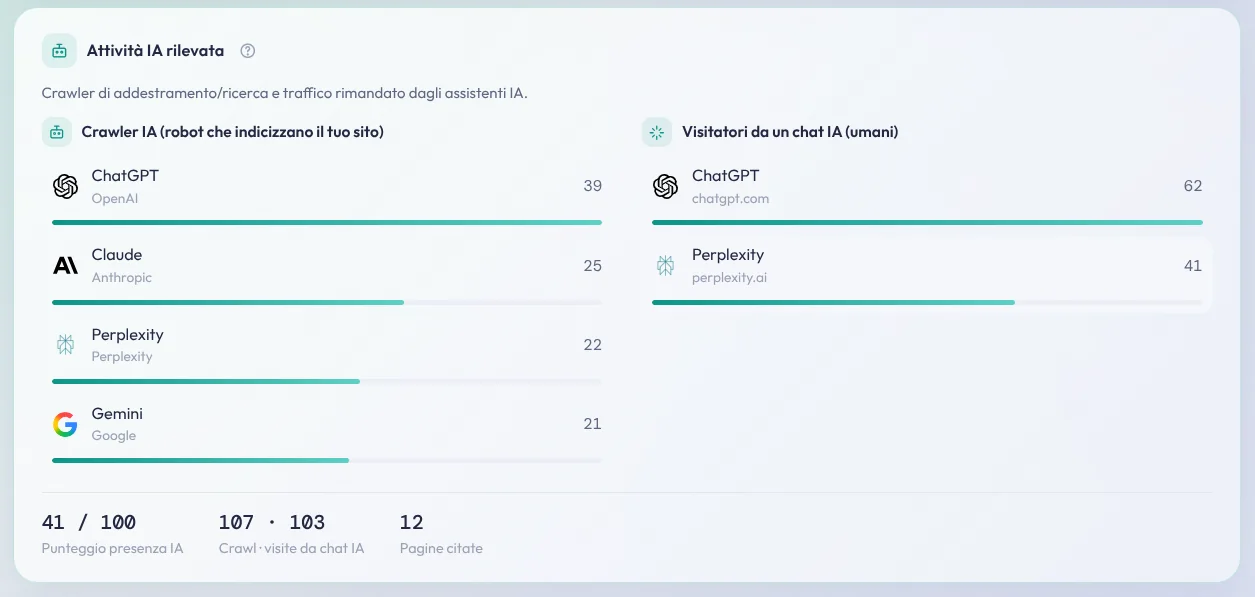Click the Visitatori da un chat IA heading
The image size is (1255, 597).
(790, 132)
